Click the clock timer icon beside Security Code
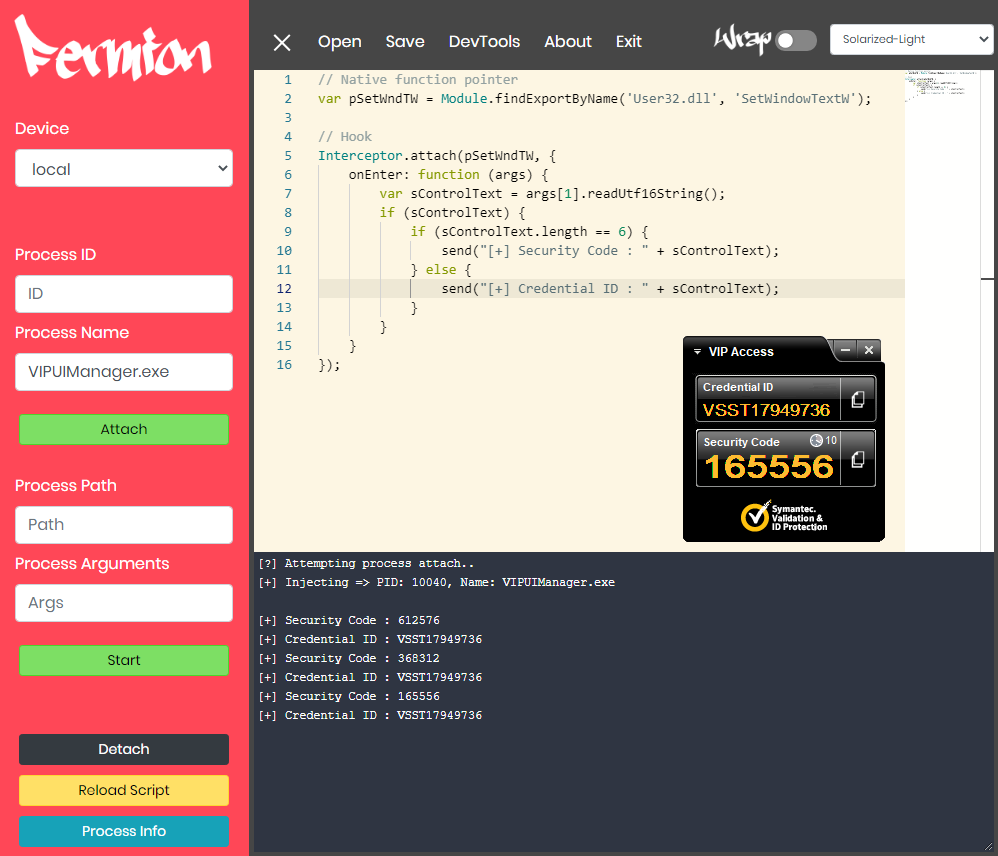 click(x=816, y=440)
